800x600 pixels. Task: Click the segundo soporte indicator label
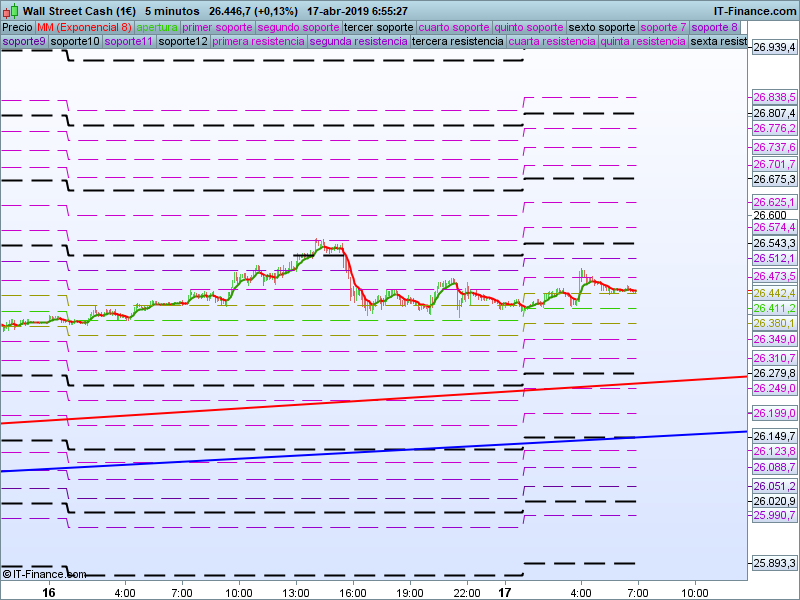298,27
